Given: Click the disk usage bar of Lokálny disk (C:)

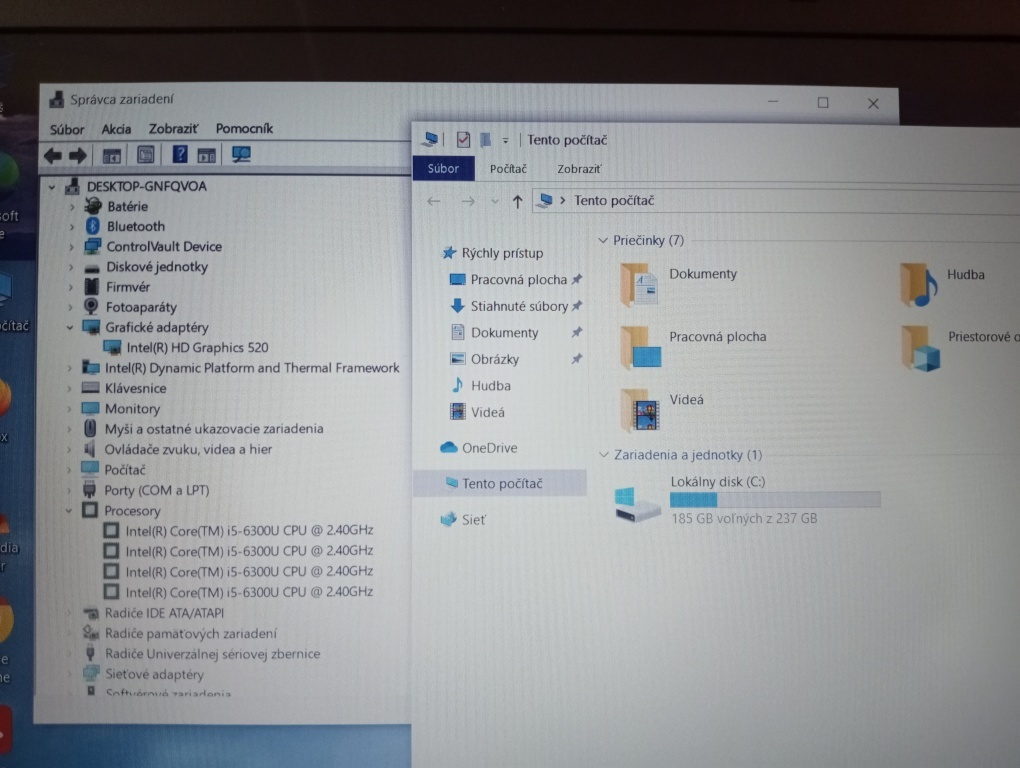Looking at the screenshot, I should pyautogui.click(x=775, y=499).
